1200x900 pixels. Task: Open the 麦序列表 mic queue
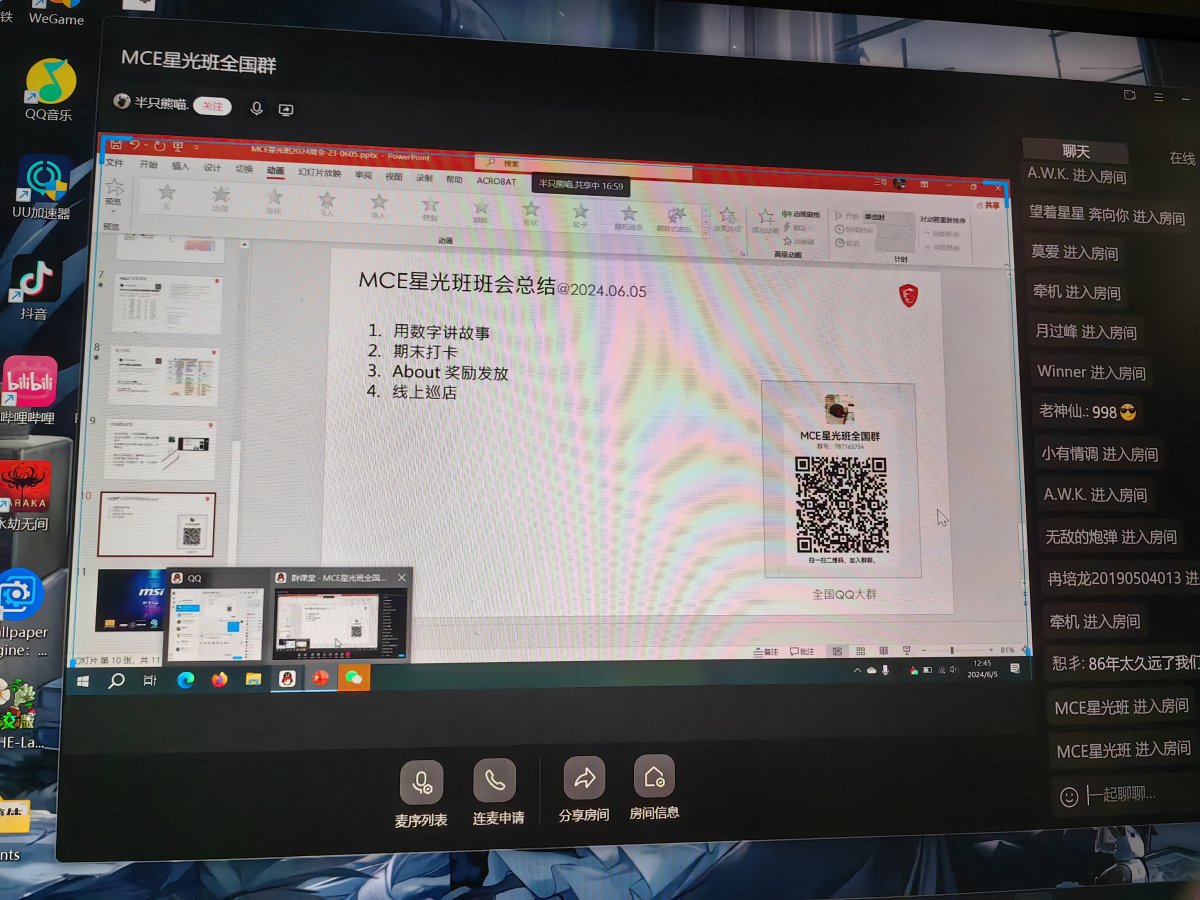[x=421, y=792]
